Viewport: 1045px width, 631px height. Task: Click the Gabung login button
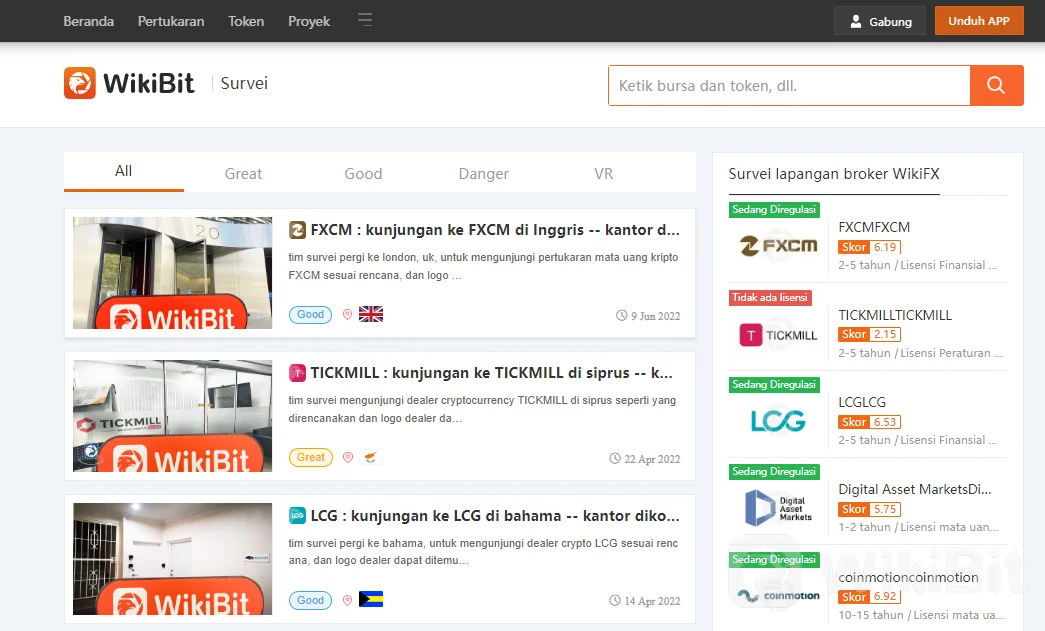click(880, 21)
